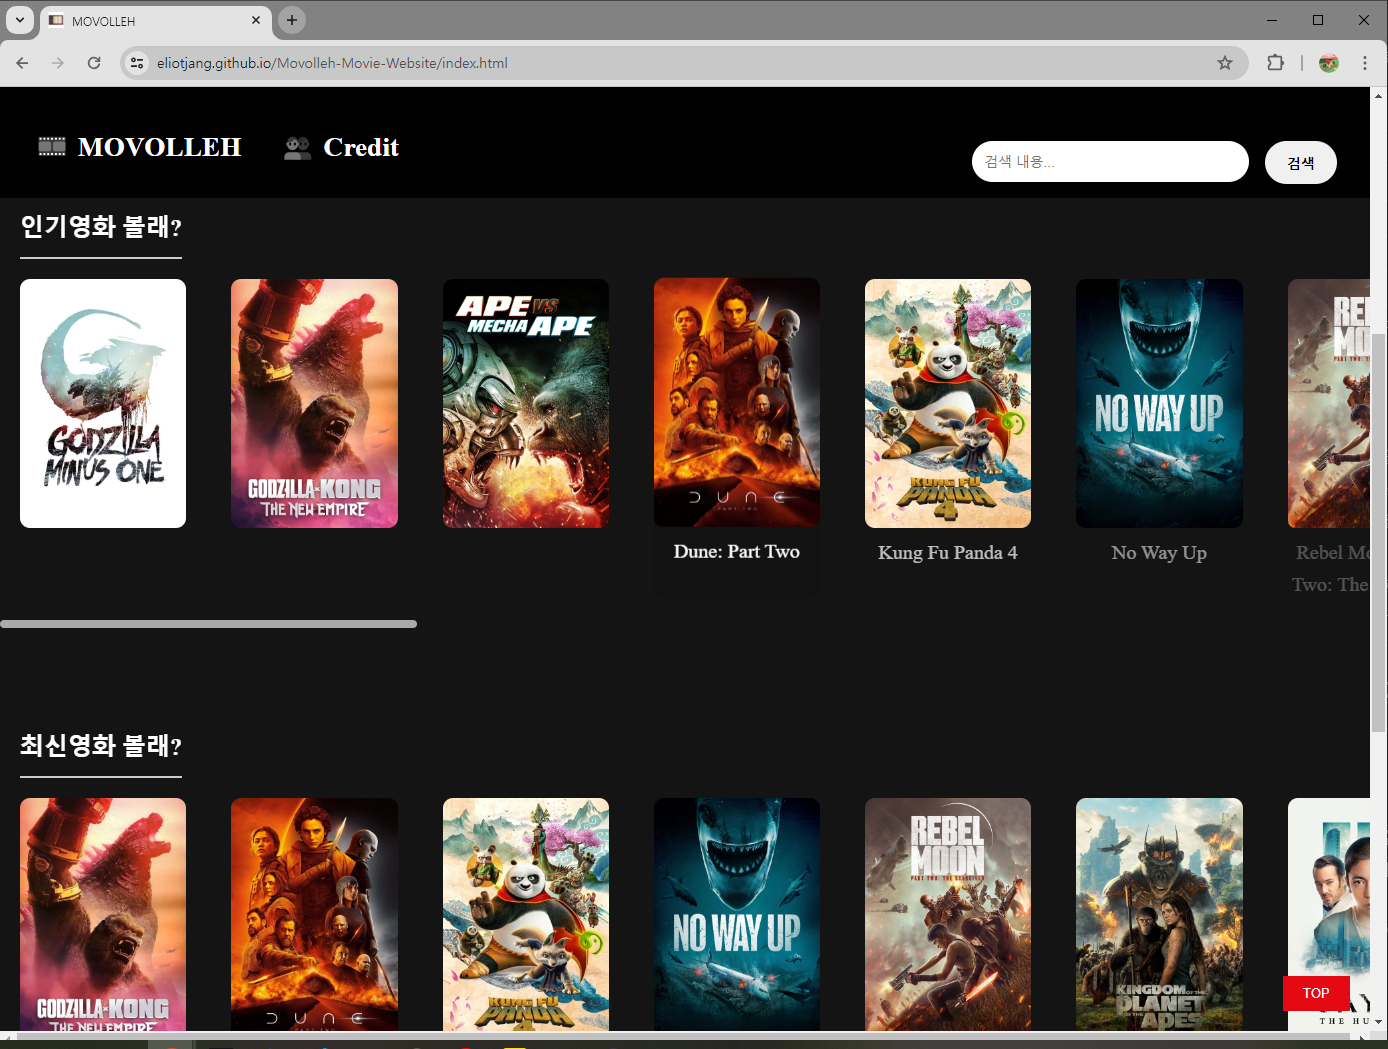This screenshot has height=1049, width=1388.
Task: Open No Way Up poster in latest row
Action: tap(737, 914)
